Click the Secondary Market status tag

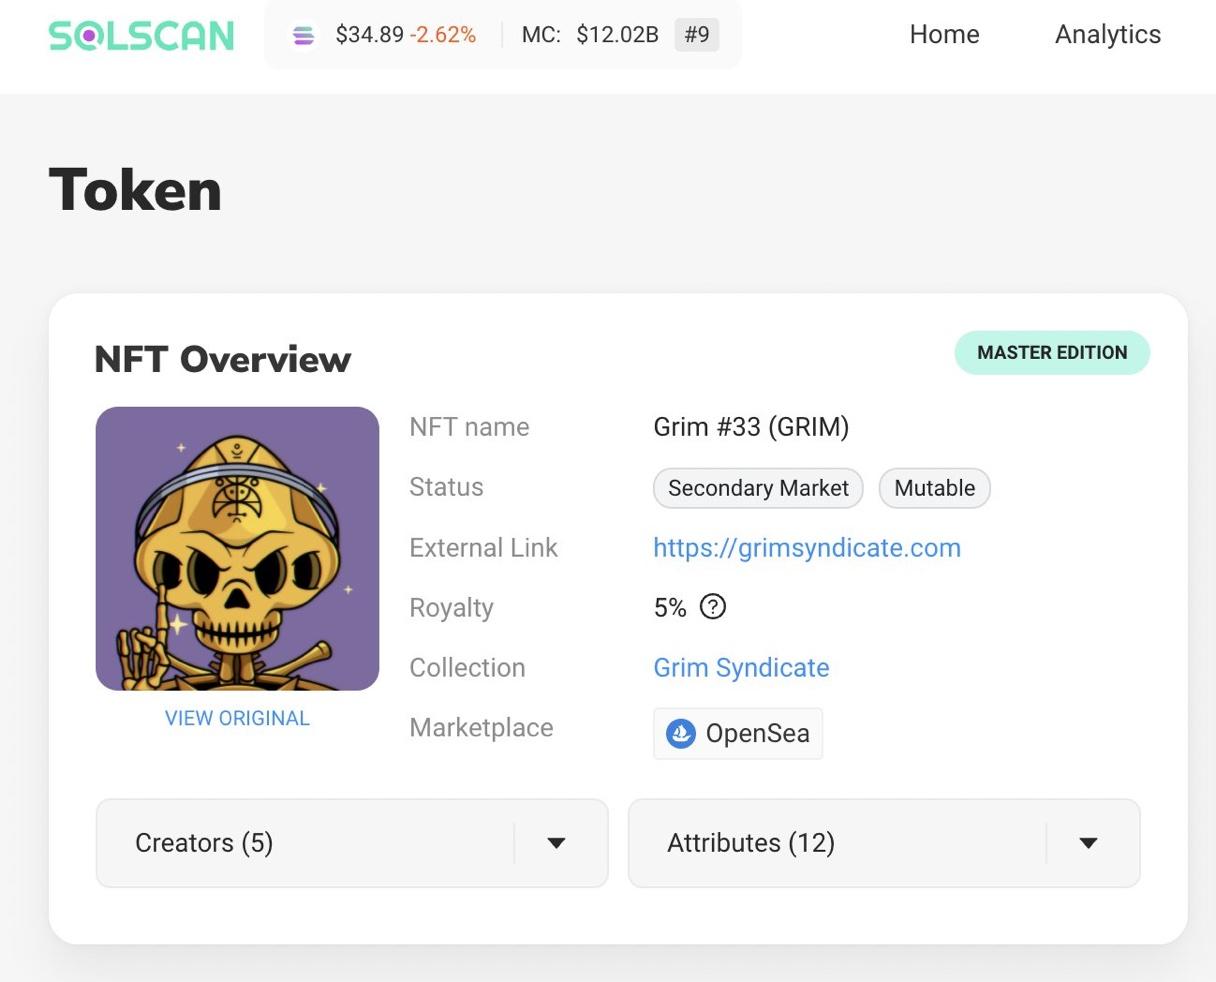point(758,488)
